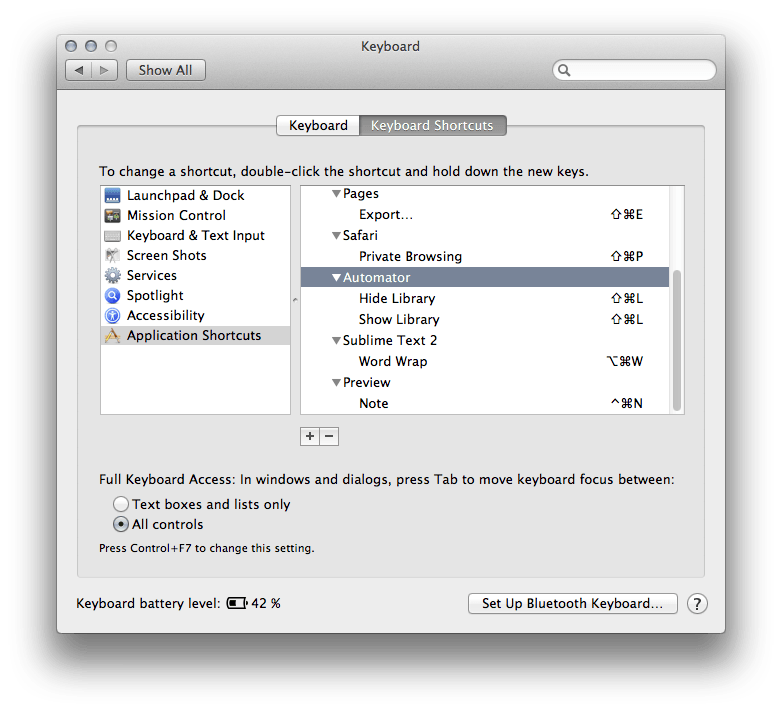Select the Keyboard Shortcuts tab
This screenshot has height=712, width=782.
coord(432,126)
